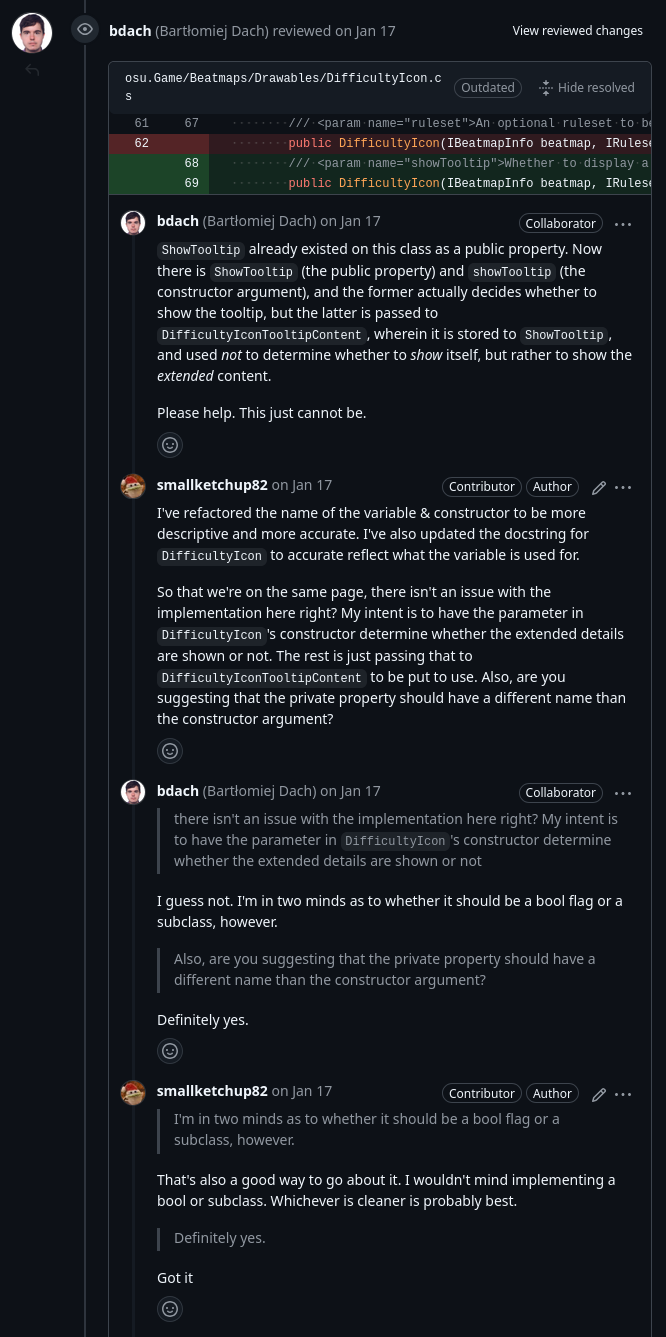Add reaction below the "Got it" comment
The width and height of the screenshot is (666, 1337).
(170, 1308)
